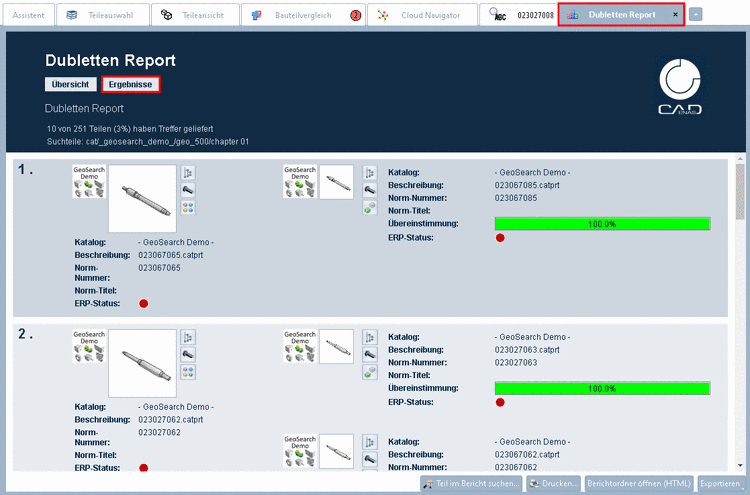Close the Dubletten Report tab

point(675,14)
